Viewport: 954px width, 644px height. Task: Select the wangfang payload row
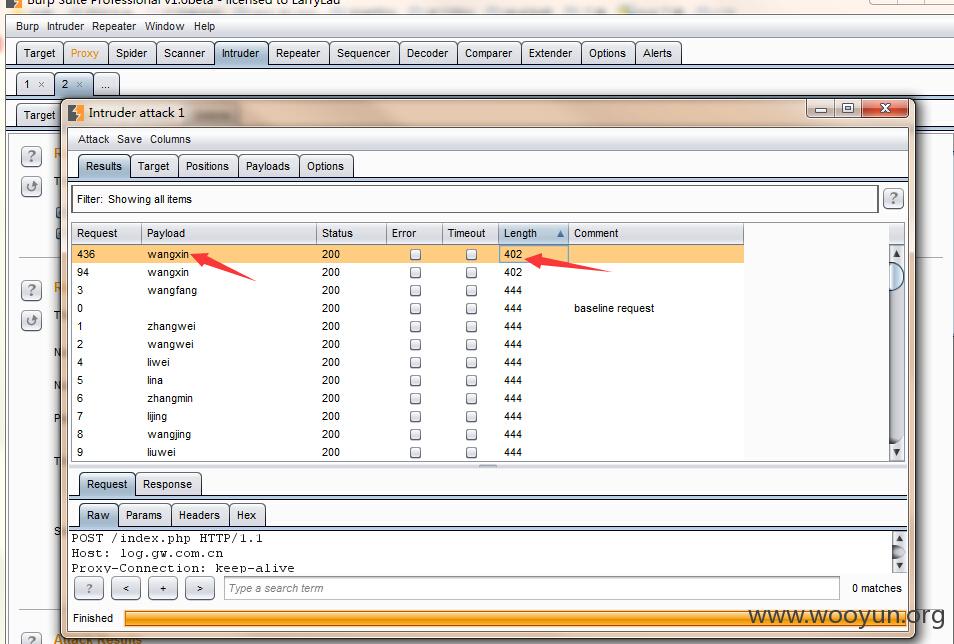[x=408, y=290]
